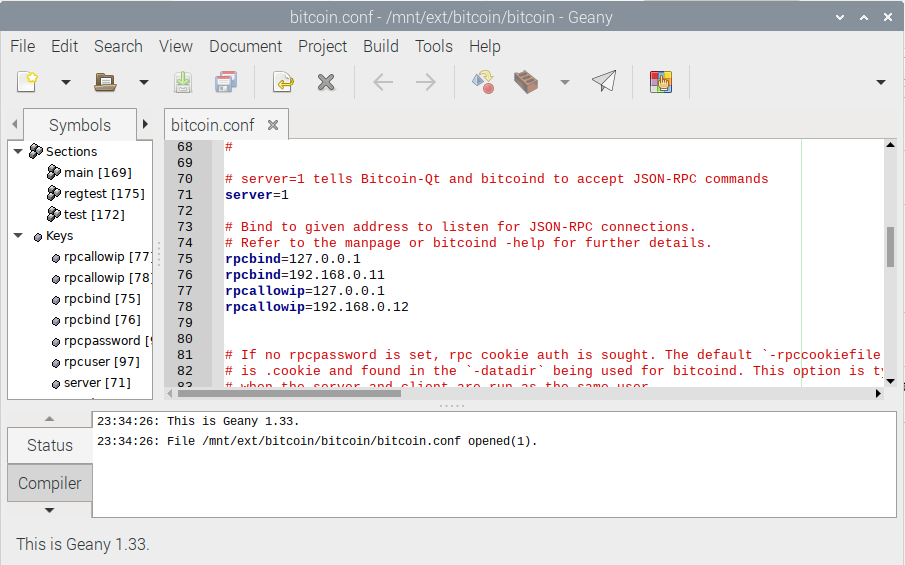Click horizontal scrollbar left arrow
905x565 pixels.
click(x=170, y=394)
